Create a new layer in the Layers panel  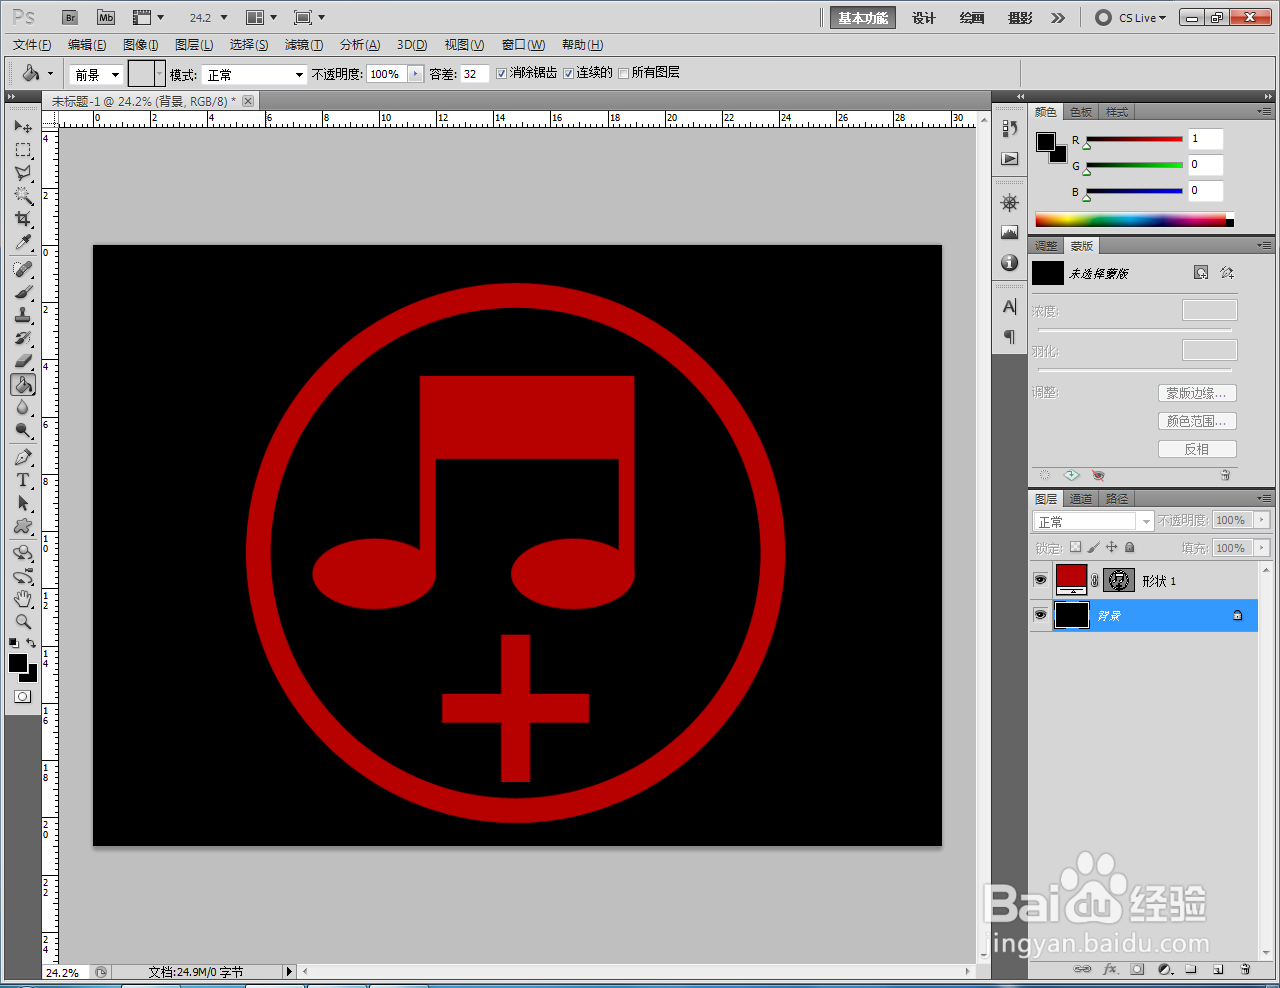pyautogui.click(x=1218, y=969)
